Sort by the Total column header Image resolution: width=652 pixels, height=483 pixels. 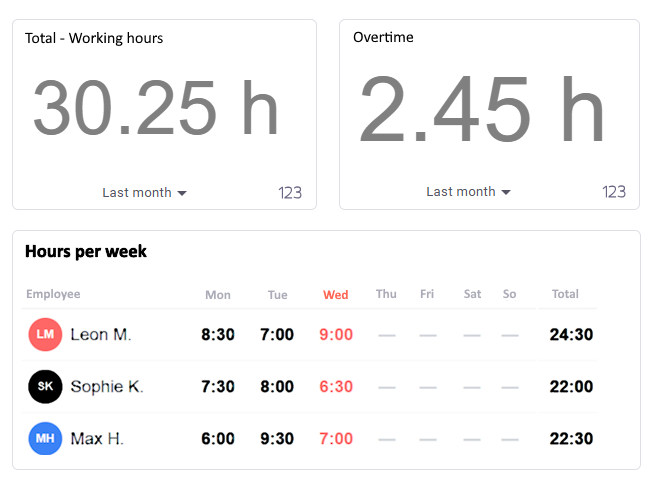pos(565,294)
